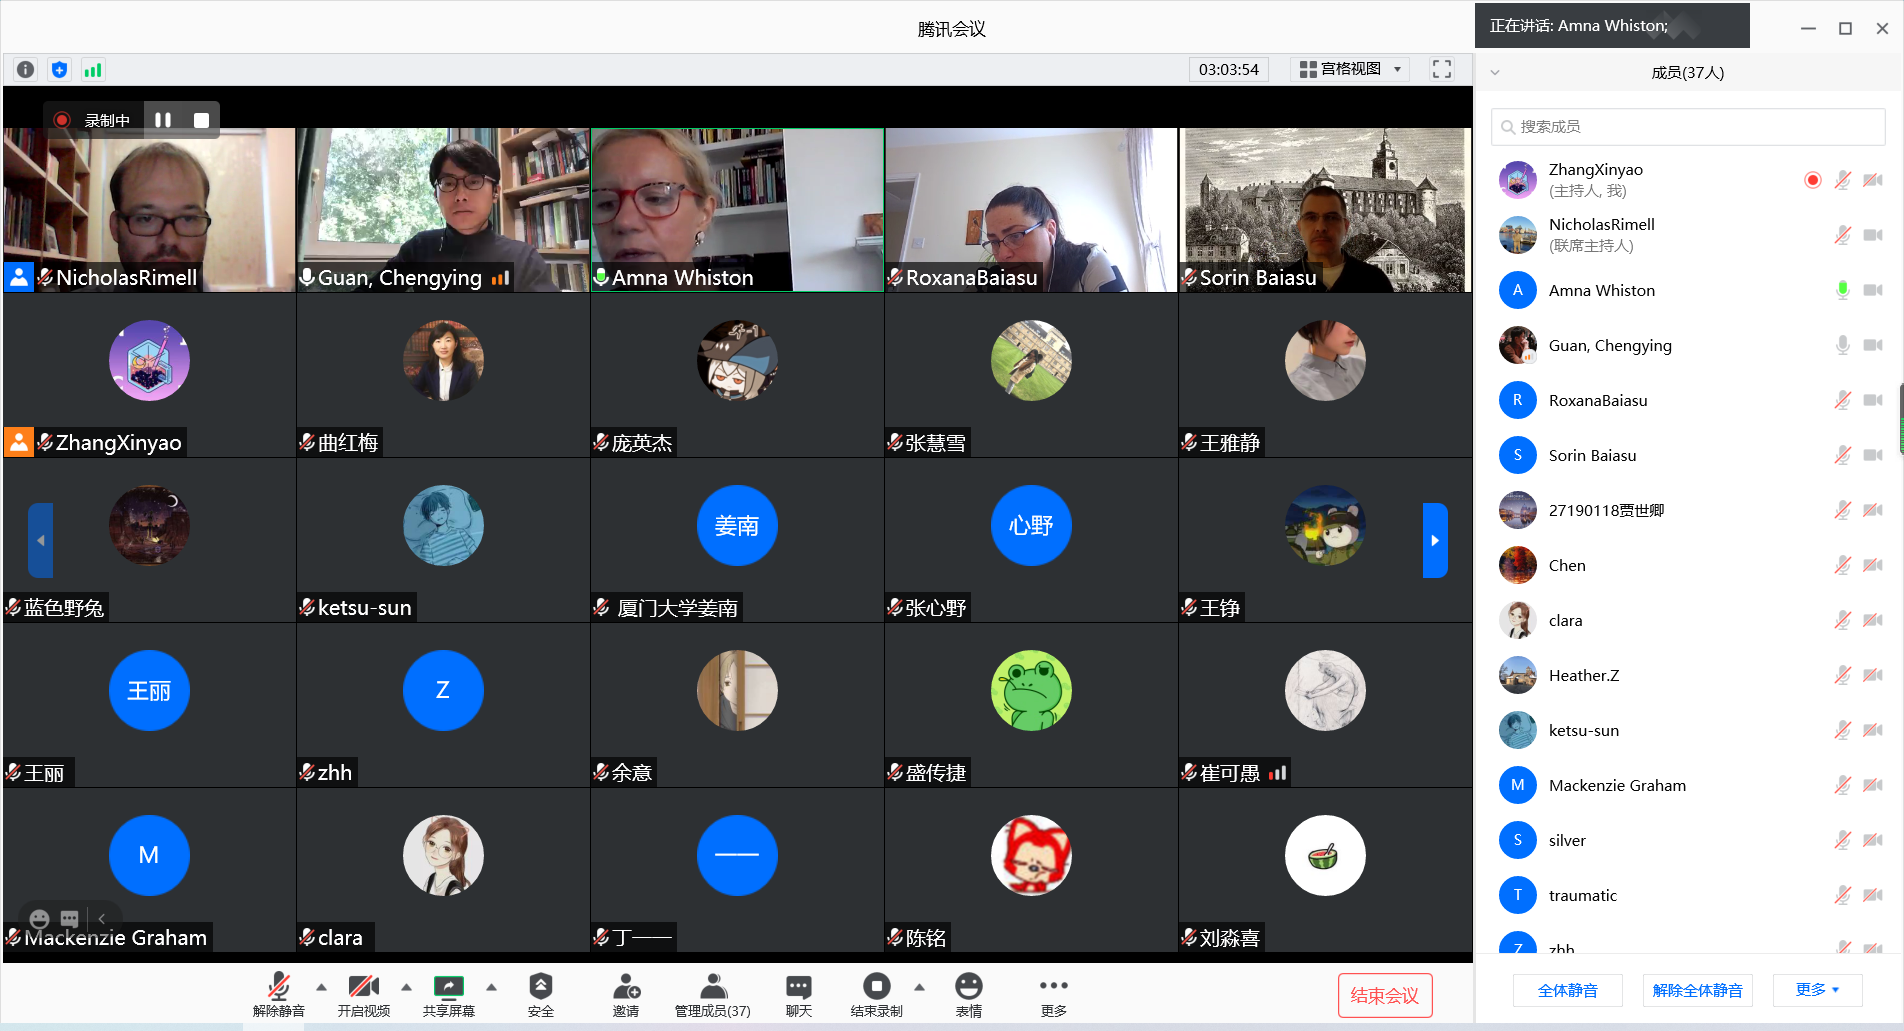This screenshot has height=1031, width=1904.
Task: Open the 邀请 invite icon
Action: coord(626,994)
